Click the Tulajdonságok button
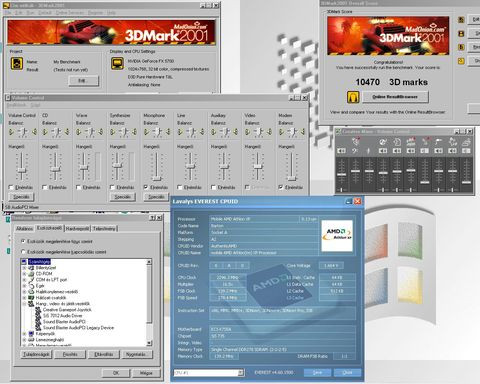Screen dimensions: 480x384 coord(36,354)
